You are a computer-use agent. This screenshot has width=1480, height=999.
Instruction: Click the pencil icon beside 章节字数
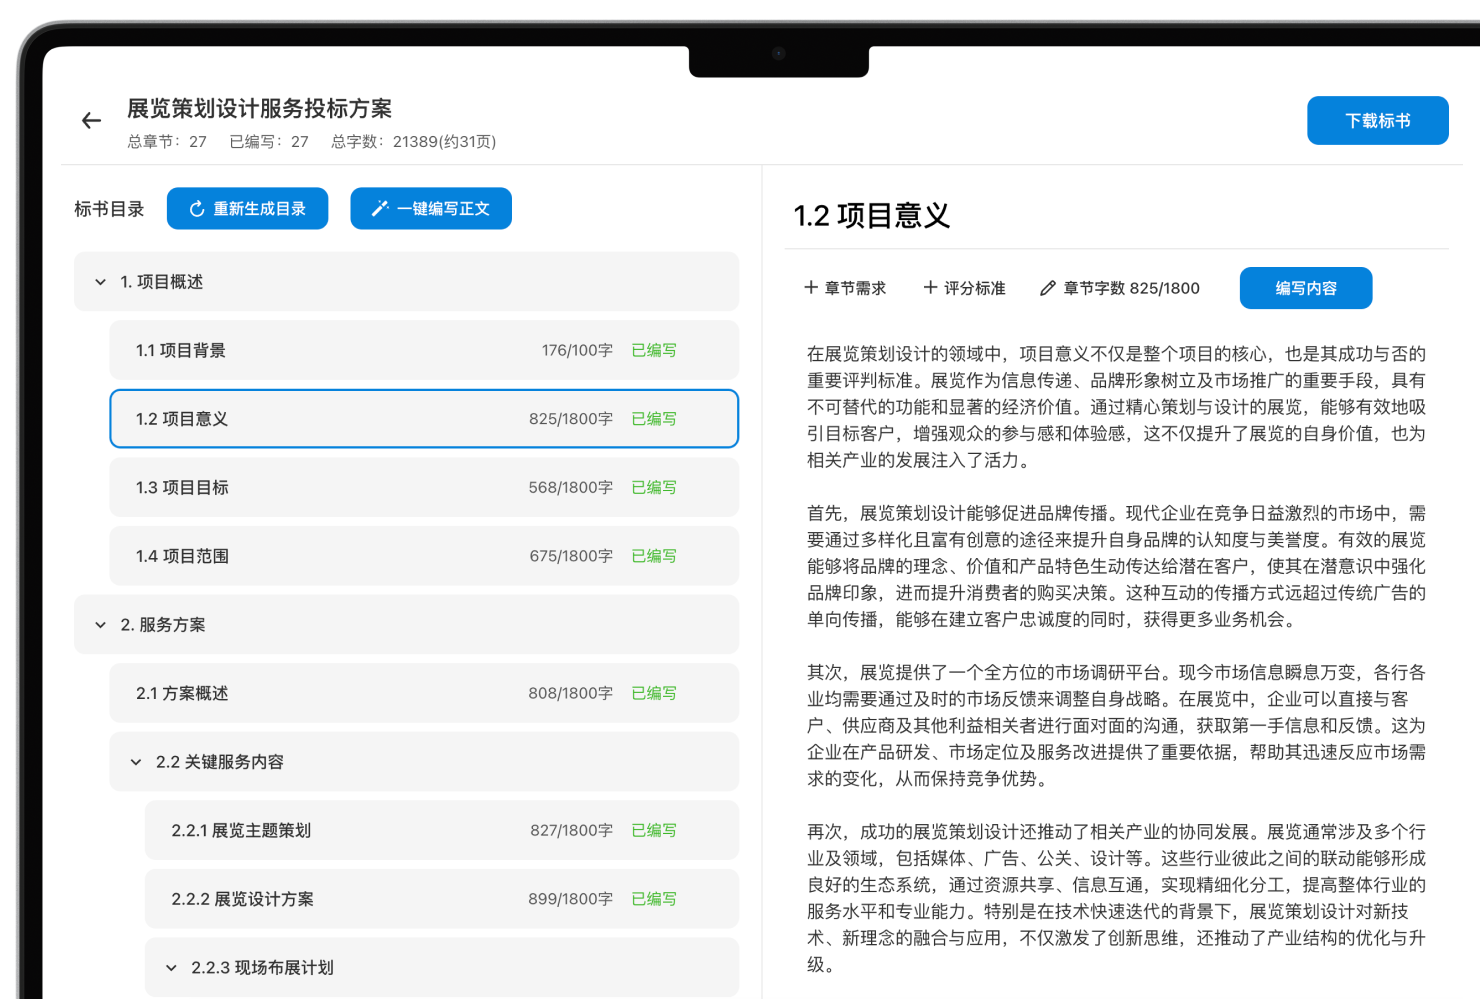(x=1048, y=288)
